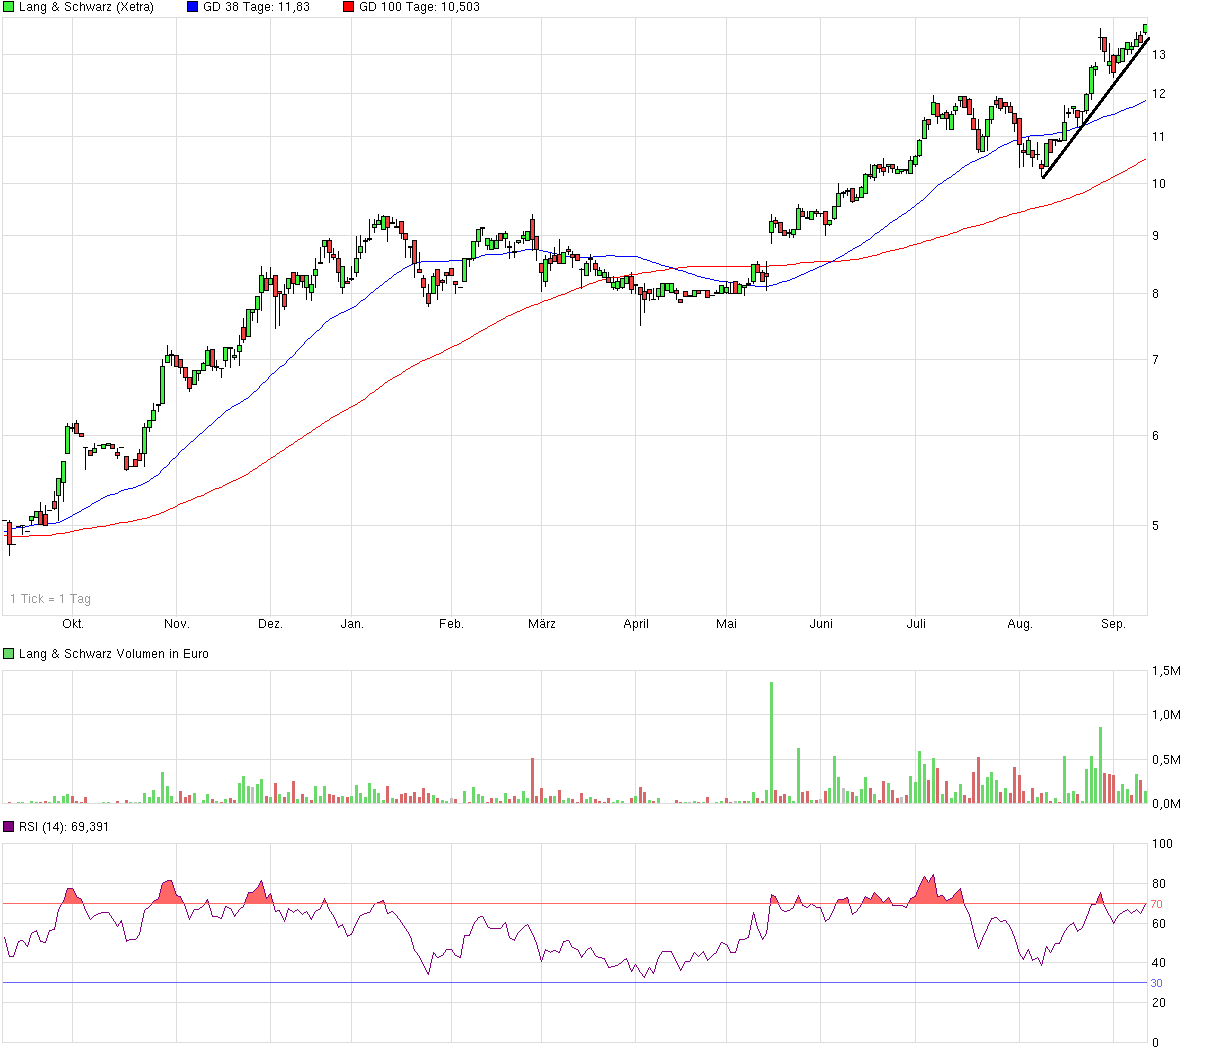Click RSI axis value 80

1159,884
